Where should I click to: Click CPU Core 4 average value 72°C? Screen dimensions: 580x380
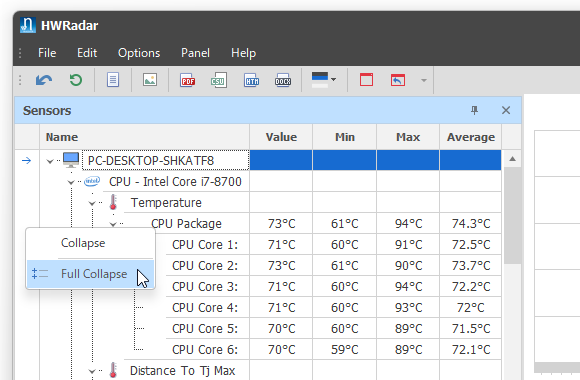point(471,307)
